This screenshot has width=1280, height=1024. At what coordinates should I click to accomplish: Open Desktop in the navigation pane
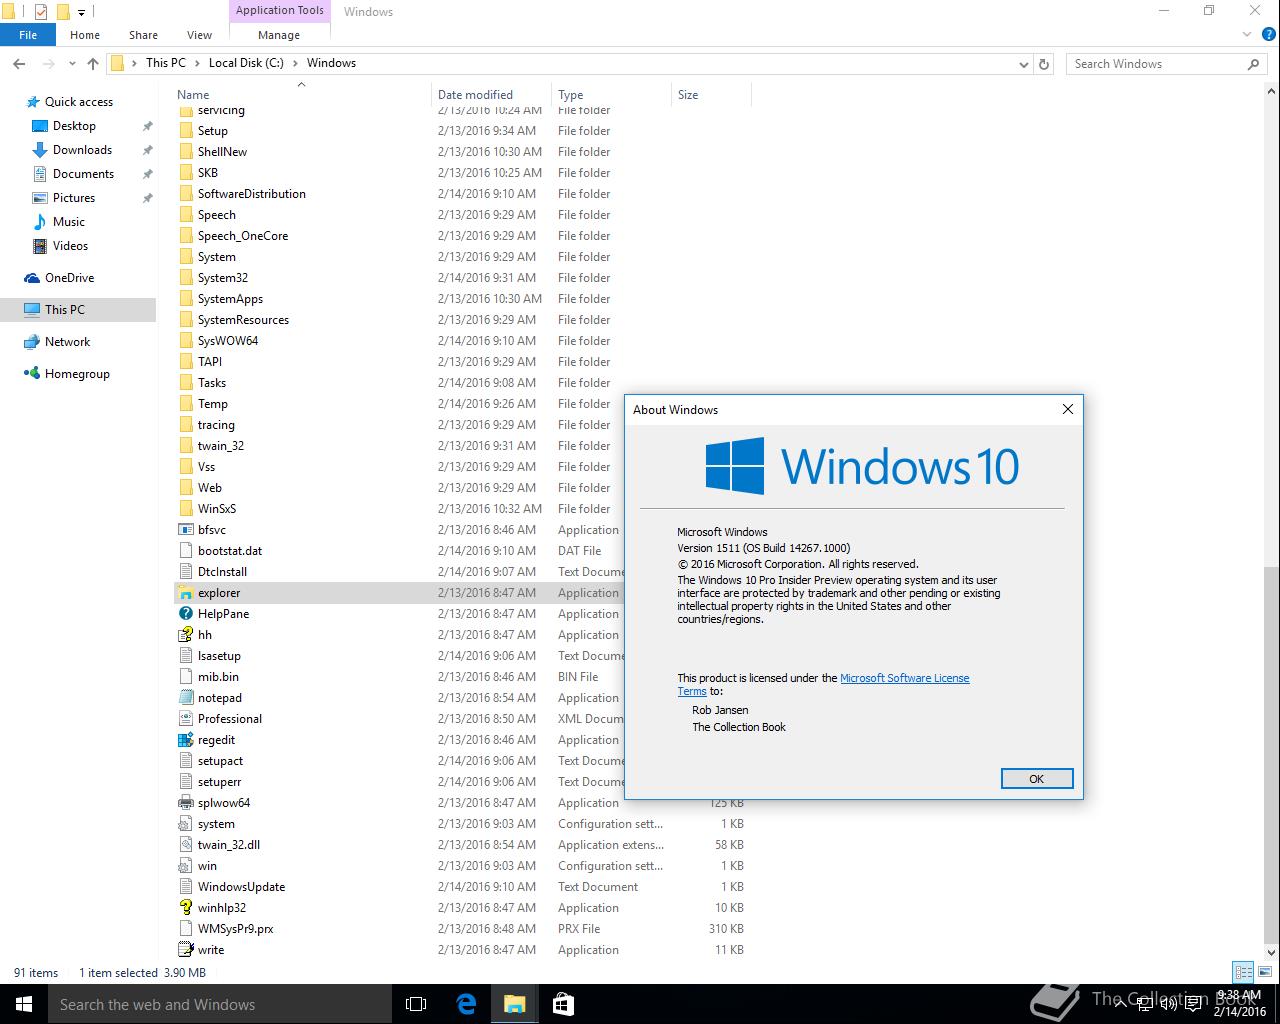(74, 126)
